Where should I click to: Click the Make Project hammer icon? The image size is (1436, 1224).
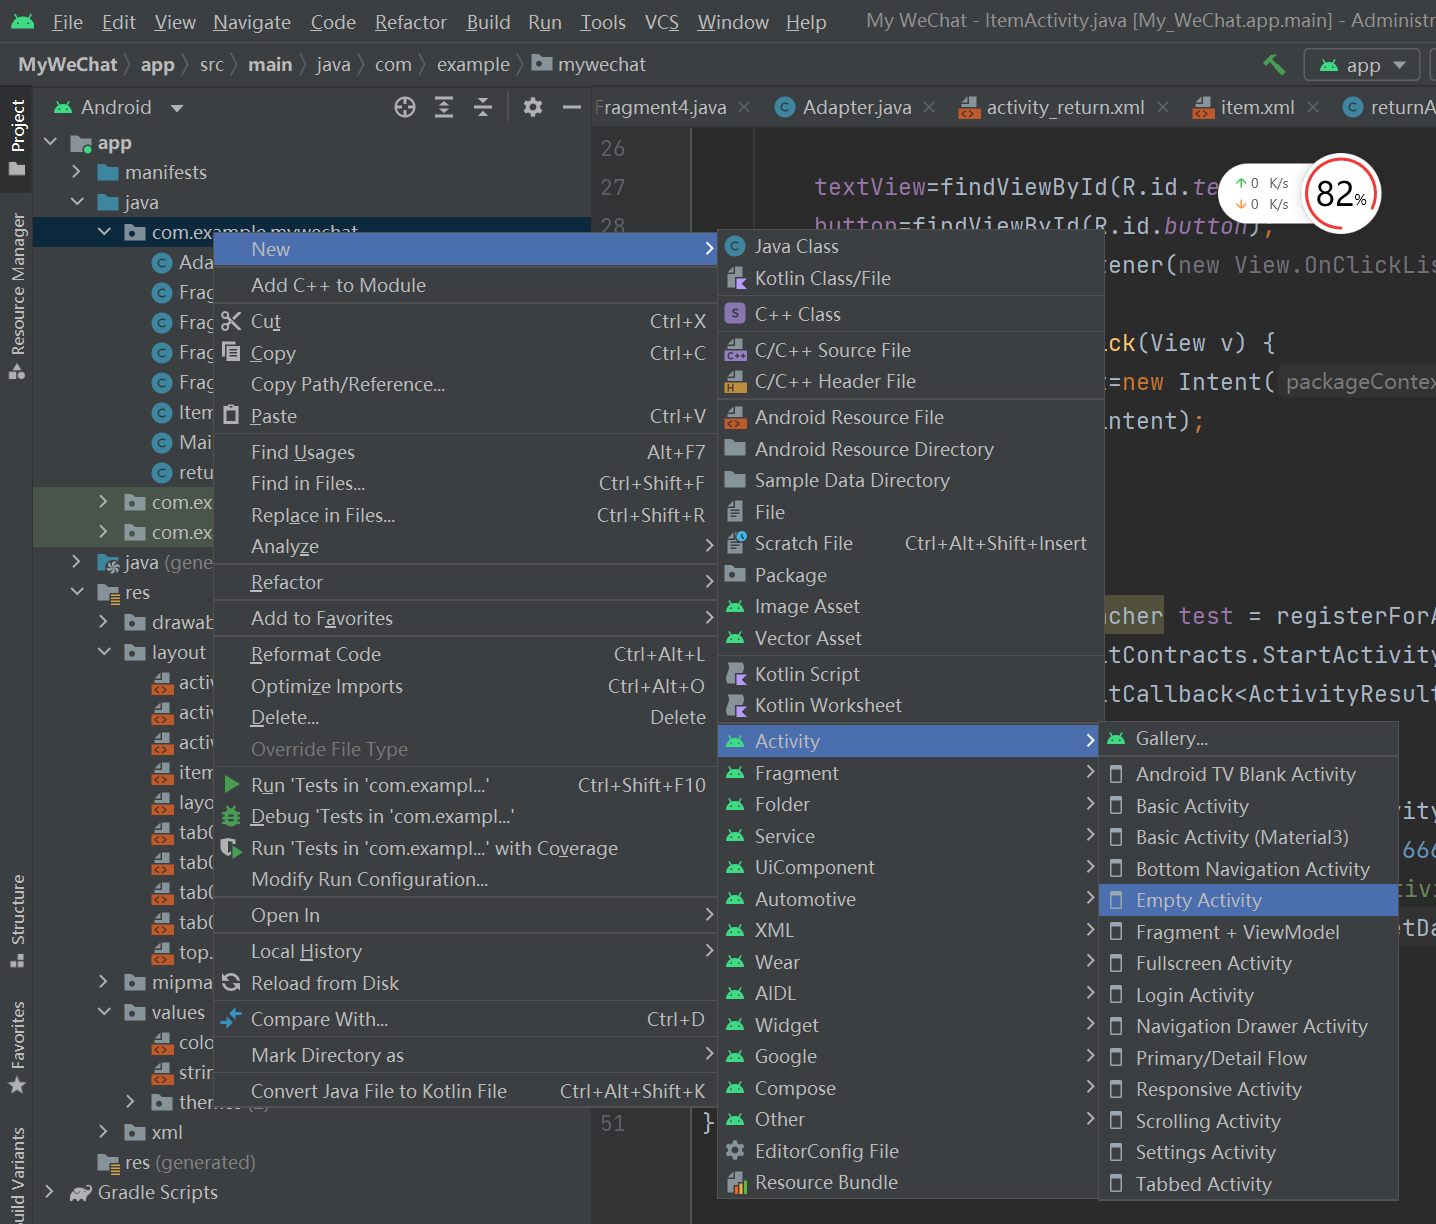pos(1274,65)
